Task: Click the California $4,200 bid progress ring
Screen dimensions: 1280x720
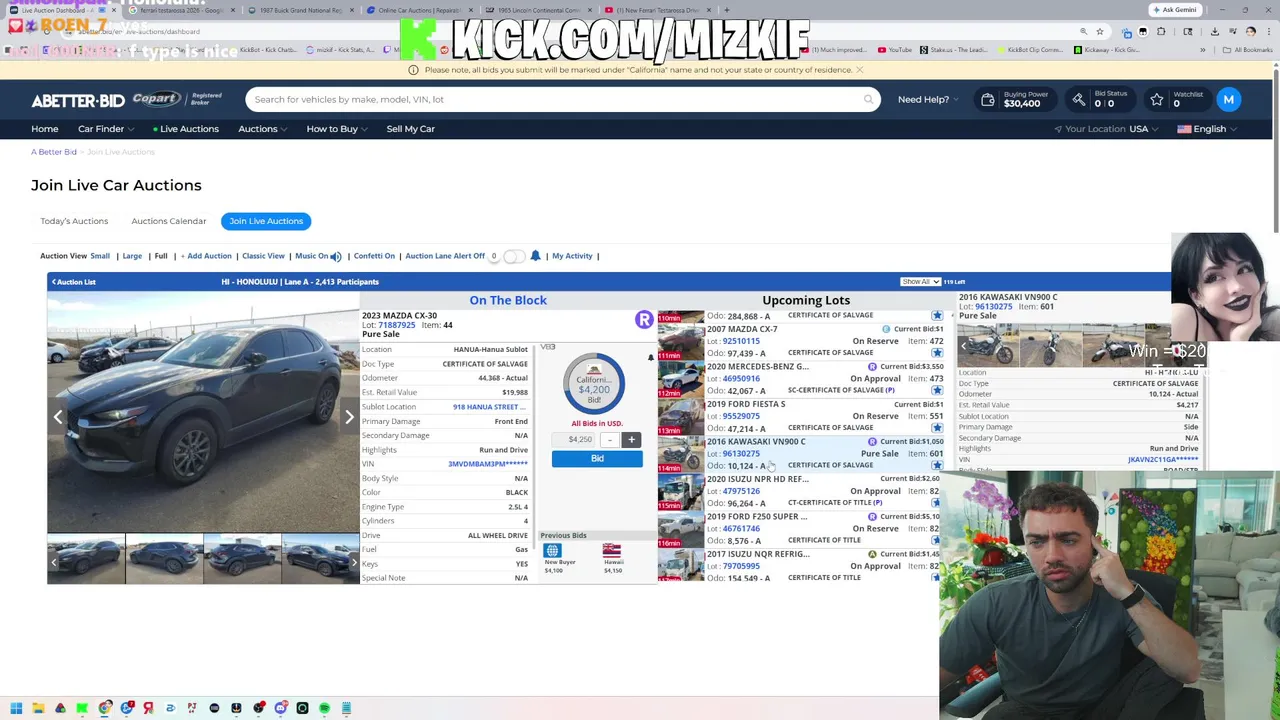Action: [x=594, y=384]
